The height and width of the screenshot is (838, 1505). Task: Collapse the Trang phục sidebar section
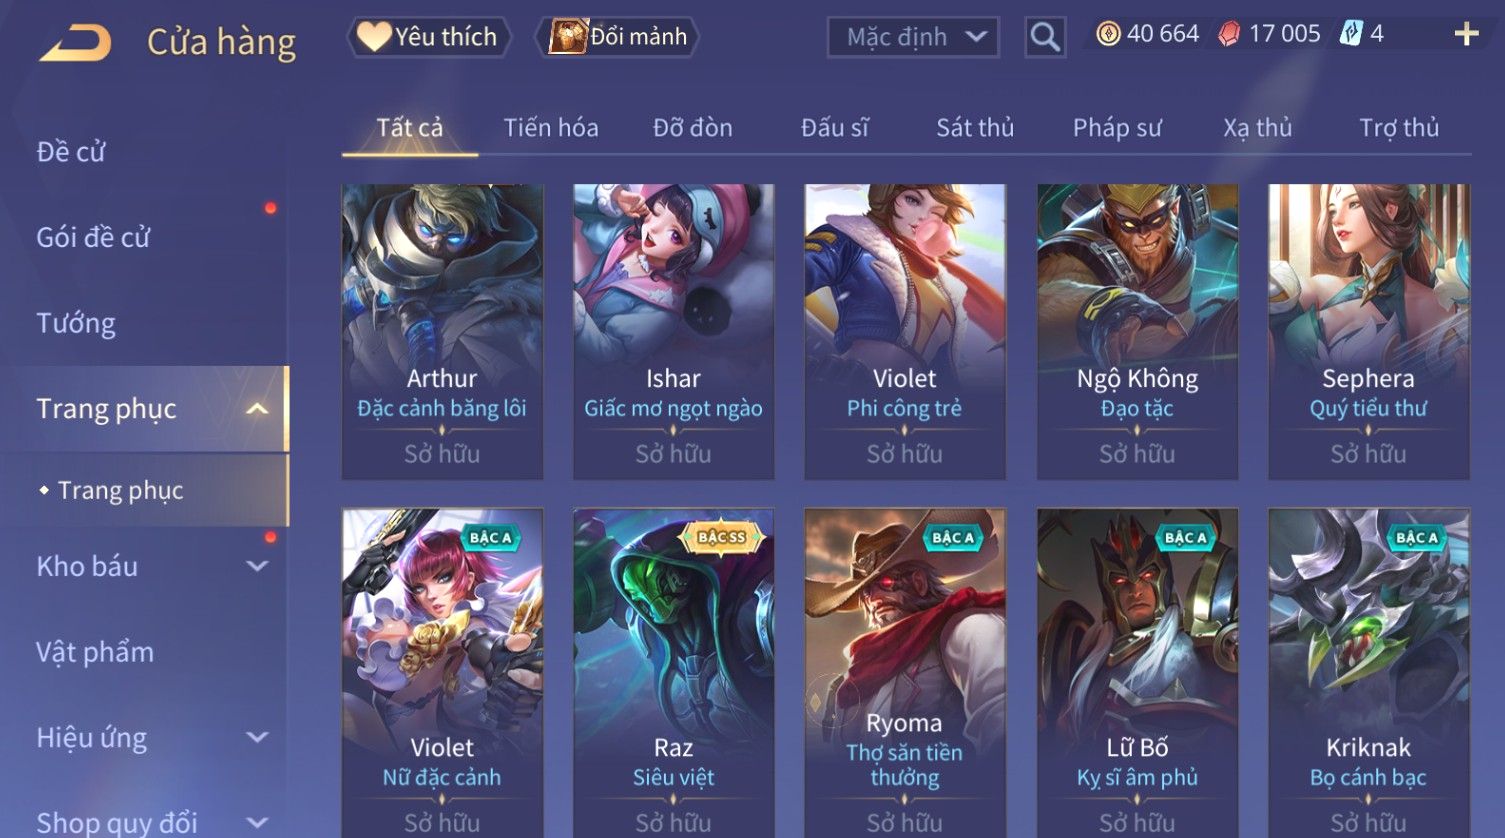coord(257,408)
